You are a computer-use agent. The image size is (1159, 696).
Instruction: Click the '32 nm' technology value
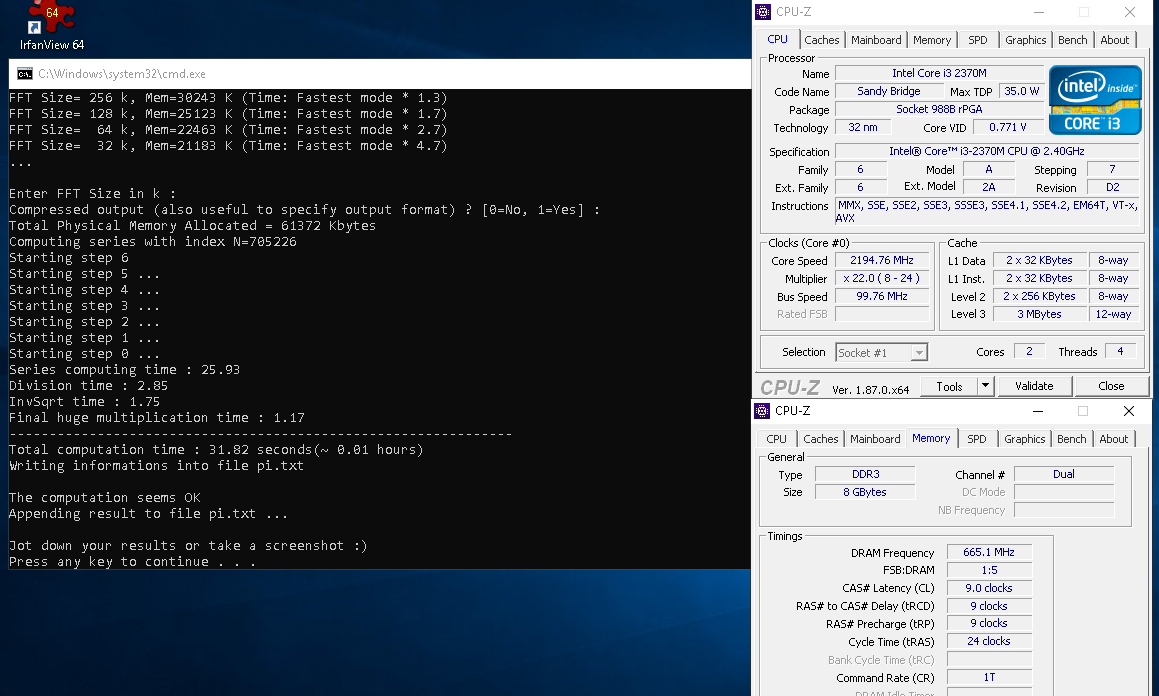point(863,127)
